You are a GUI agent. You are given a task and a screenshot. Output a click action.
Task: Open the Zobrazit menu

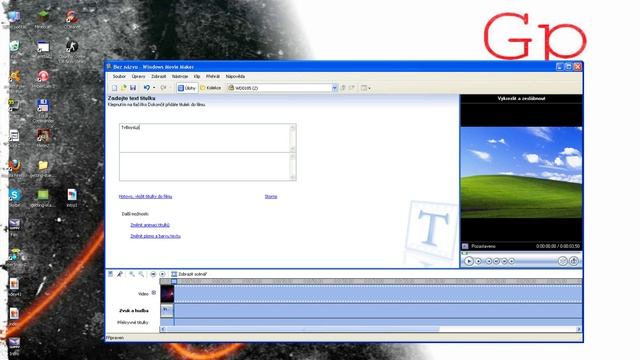click(x=159, y=76)
